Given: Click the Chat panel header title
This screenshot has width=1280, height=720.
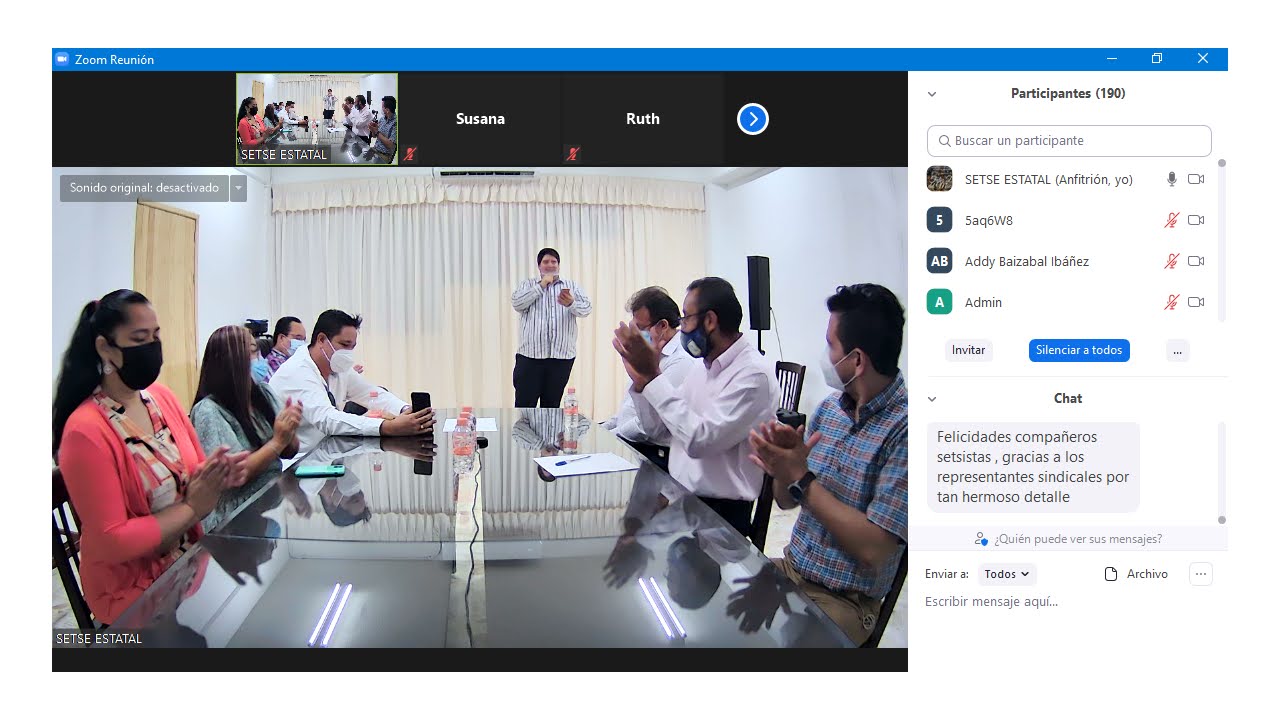Looking at the screenshot, I should [1068, 398].
